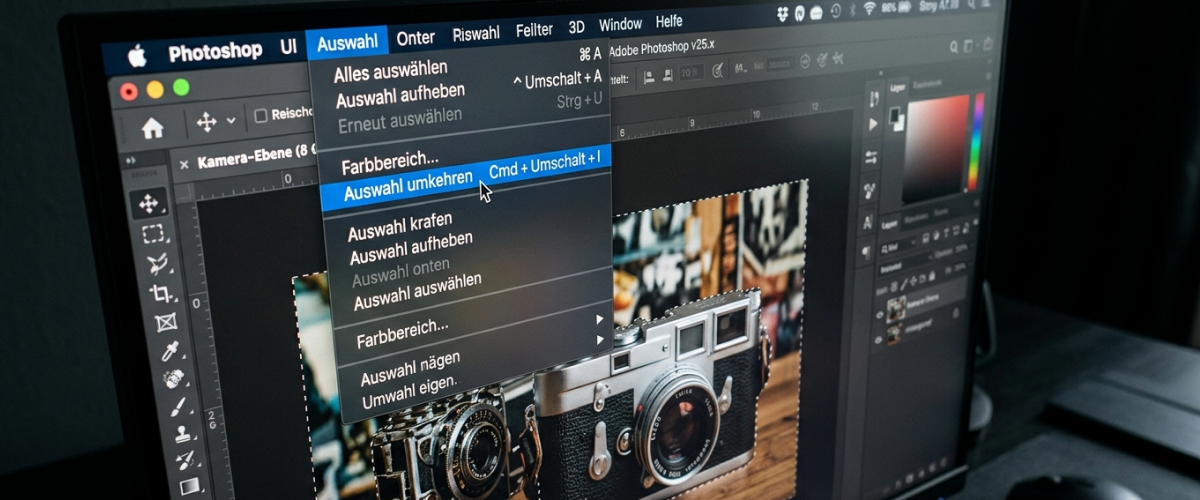Screen dimensions: 1200x500
Task: Select the Move tool in the toolbox
Action: pos(149,203)
